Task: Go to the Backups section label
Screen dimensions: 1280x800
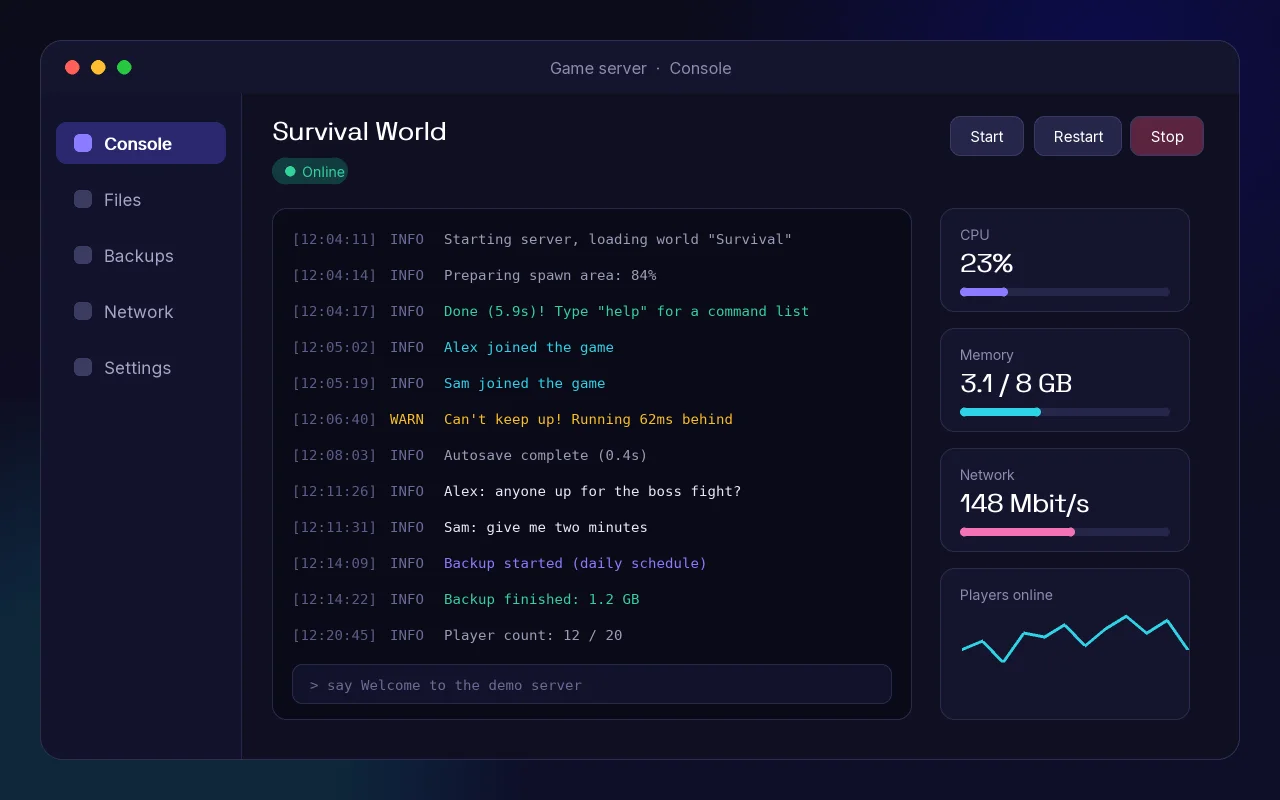Action: (139, 256)
